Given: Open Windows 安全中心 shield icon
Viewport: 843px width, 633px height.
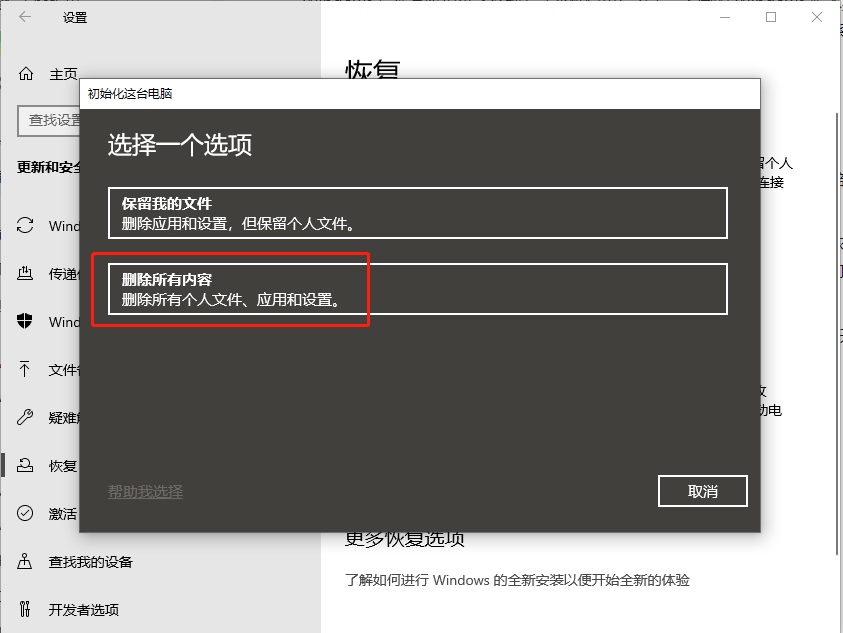Looking at the screenshot, I should (x=25, y=322).
